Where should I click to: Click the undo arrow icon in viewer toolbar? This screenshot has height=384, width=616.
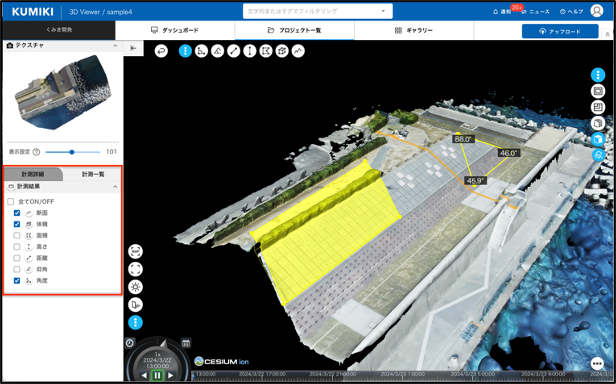[161, 51]
